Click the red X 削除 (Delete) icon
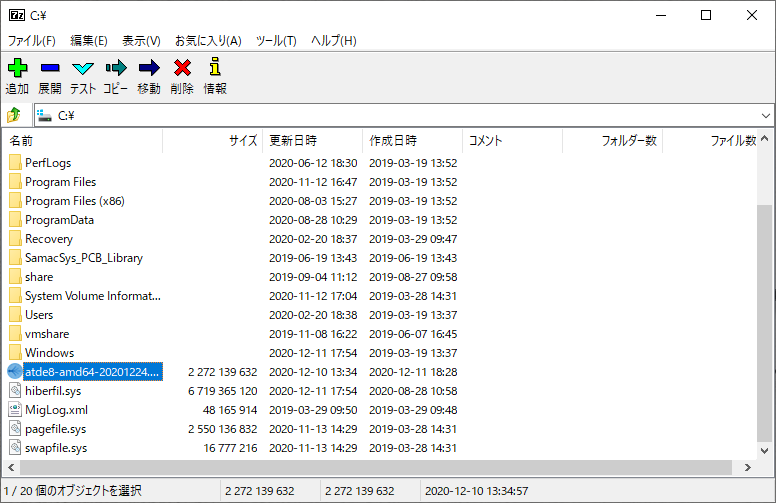776x503 pixels. pos(182,68)
